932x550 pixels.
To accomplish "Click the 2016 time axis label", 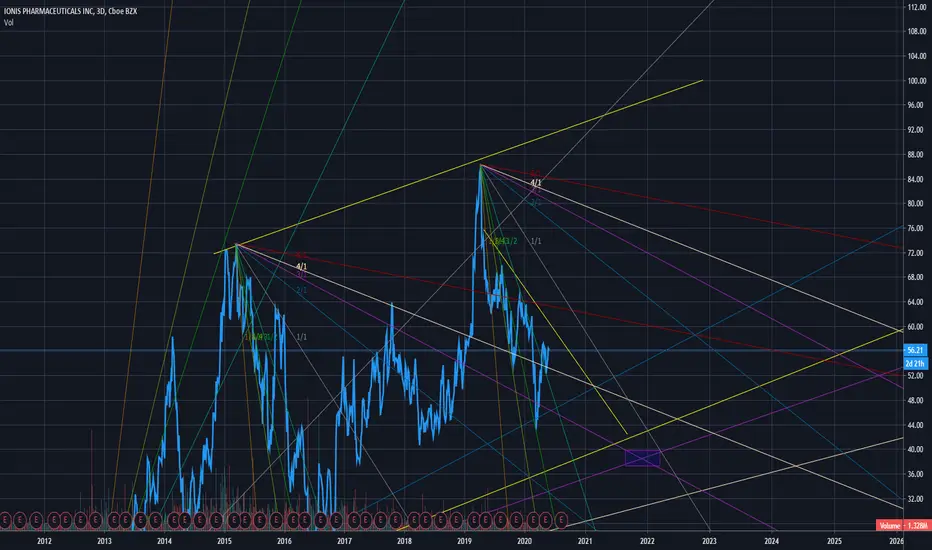I will pyautogui.click(x=284, y=541).
